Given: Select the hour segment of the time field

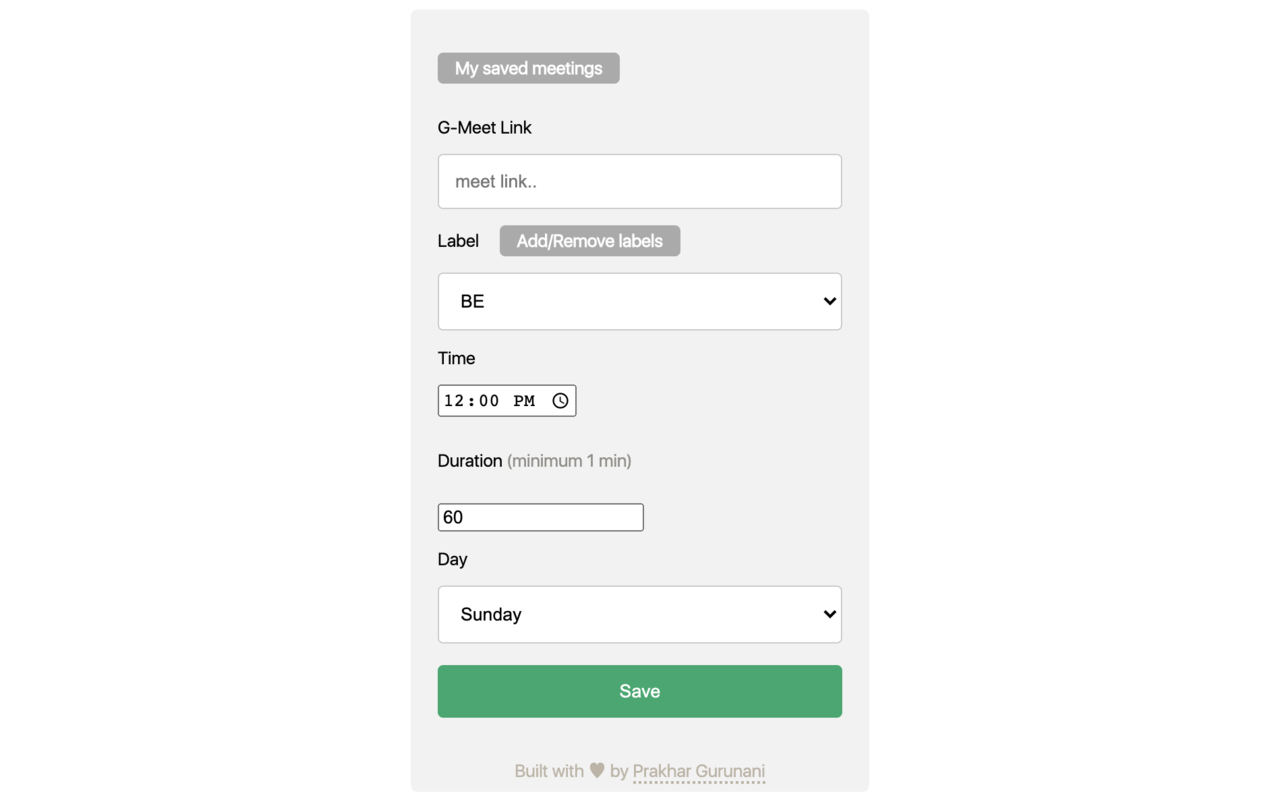Looking at the screenshot, I should [454, 401].
